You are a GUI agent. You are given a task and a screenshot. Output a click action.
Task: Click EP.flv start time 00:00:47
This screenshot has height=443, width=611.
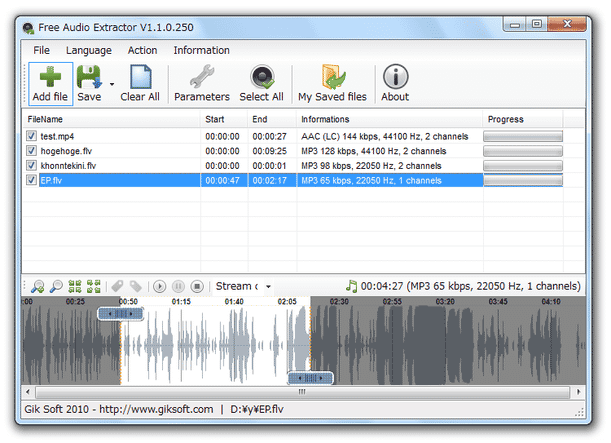click(222, 180)
